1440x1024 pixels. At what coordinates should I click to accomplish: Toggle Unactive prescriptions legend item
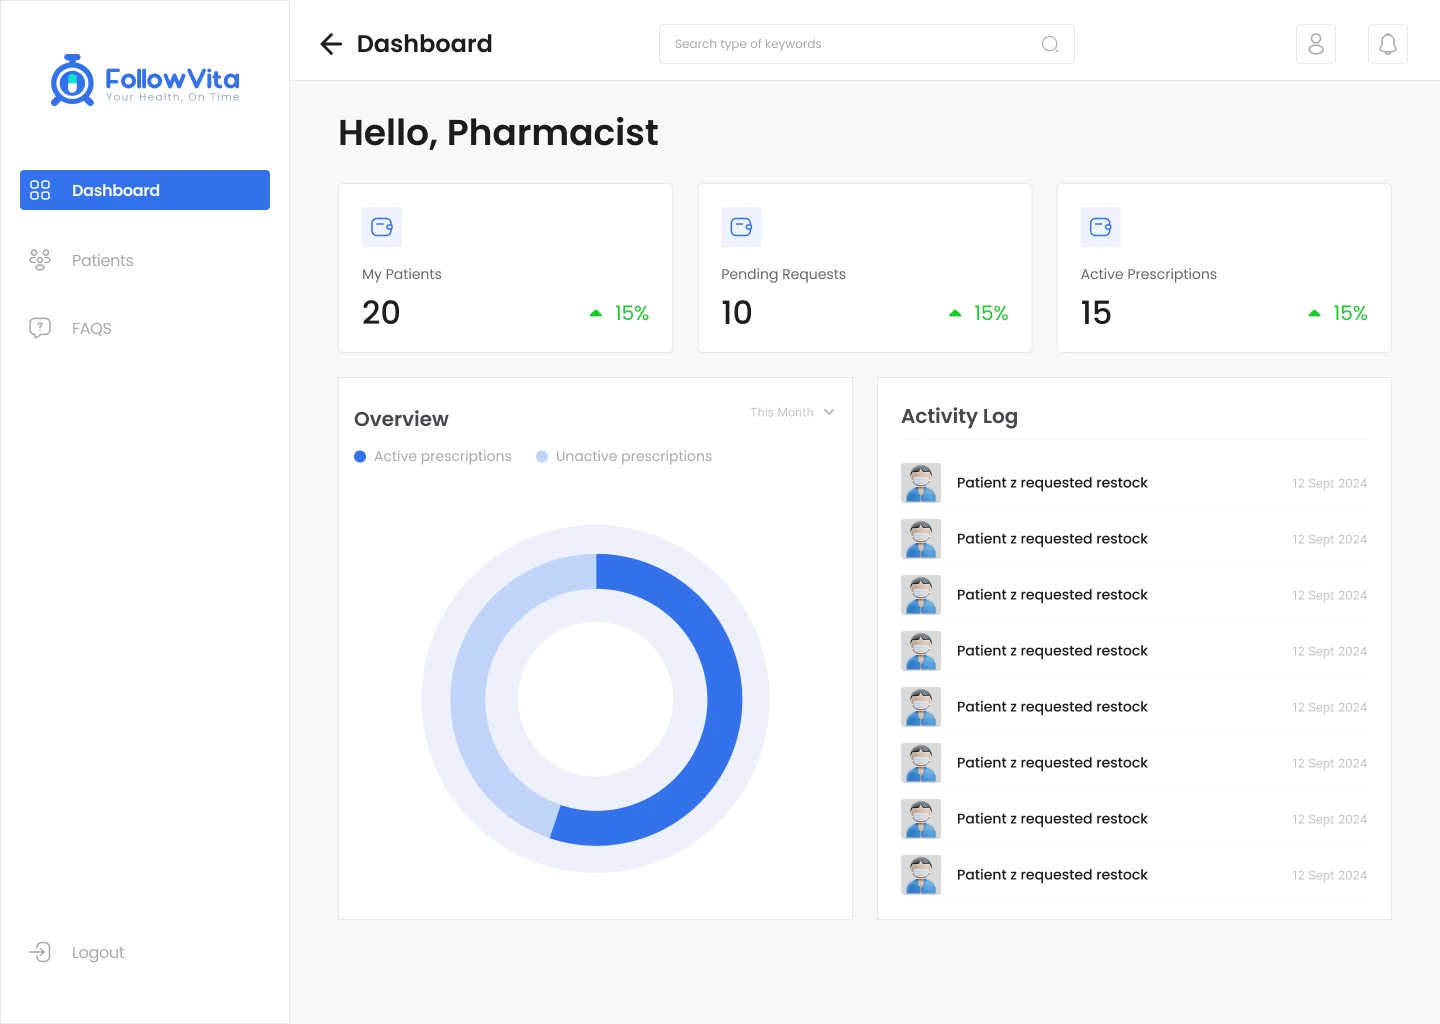[624, 456]
